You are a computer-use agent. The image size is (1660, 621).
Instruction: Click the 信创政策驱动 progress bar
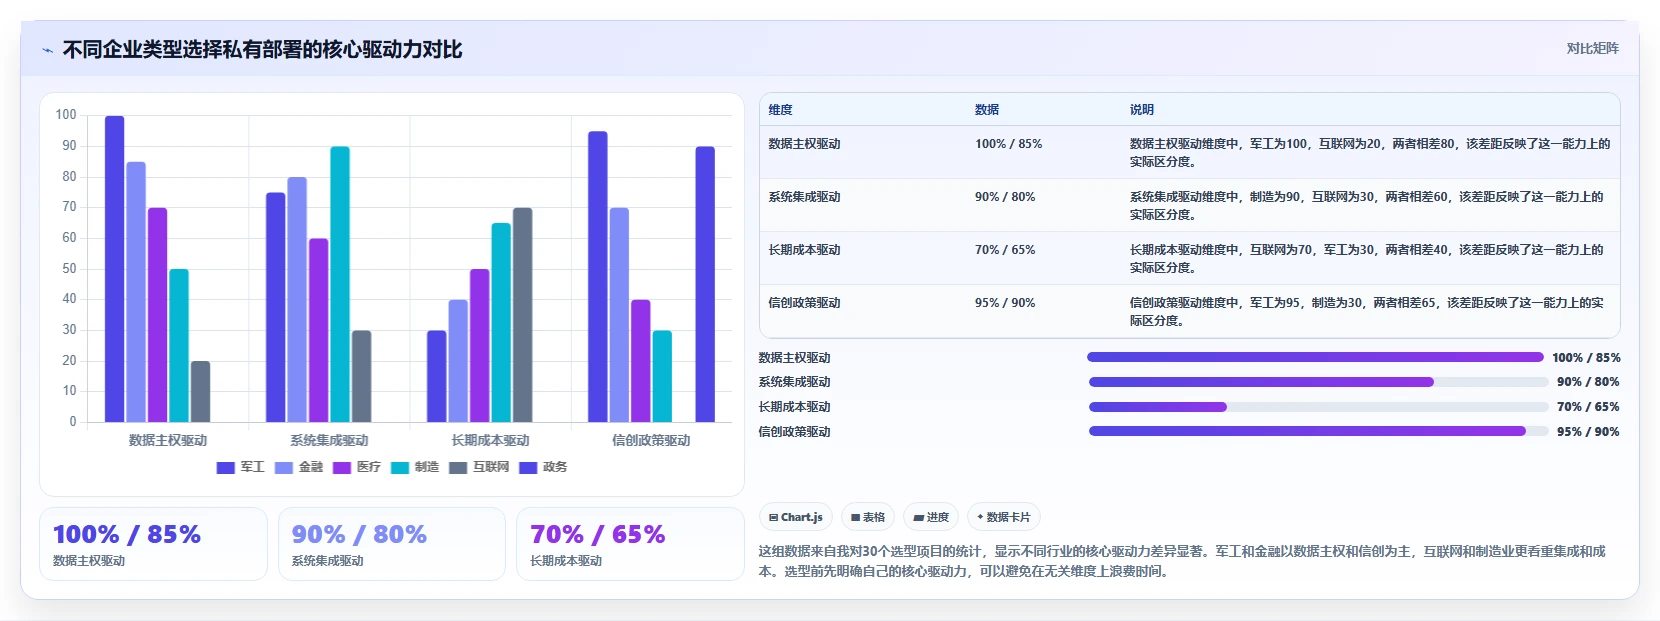(x=1318, y=431)
